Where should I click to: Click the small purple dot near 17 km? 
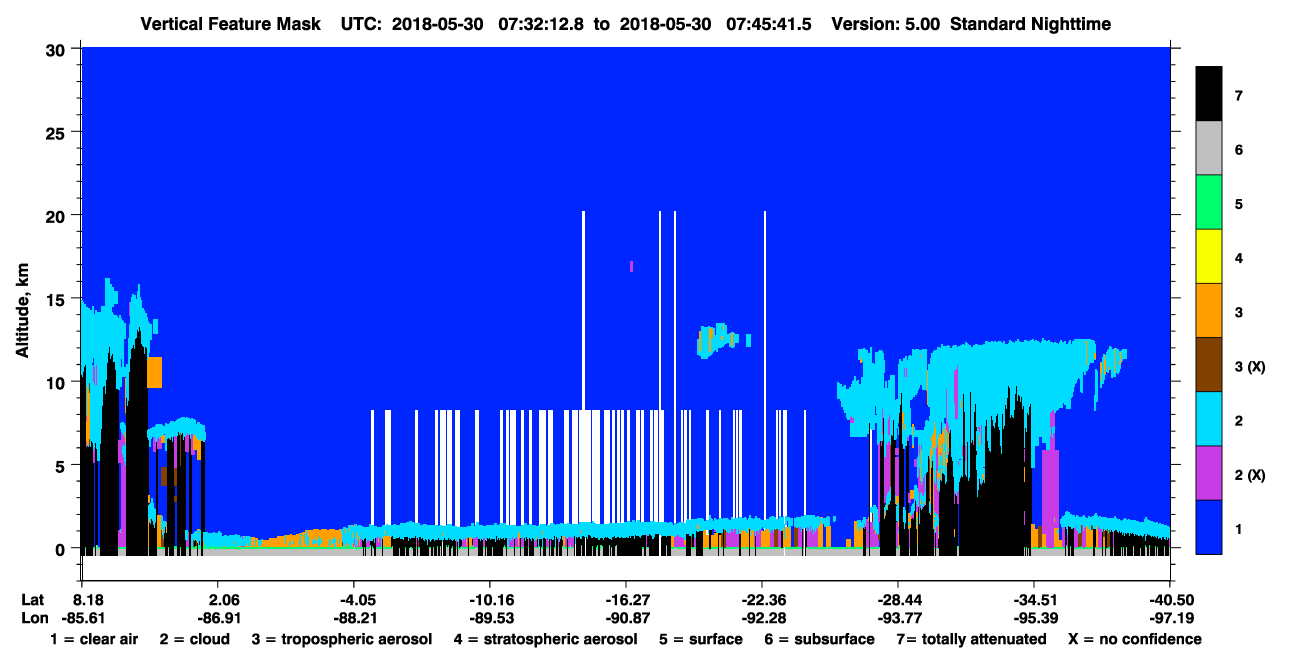click(631, 266)
